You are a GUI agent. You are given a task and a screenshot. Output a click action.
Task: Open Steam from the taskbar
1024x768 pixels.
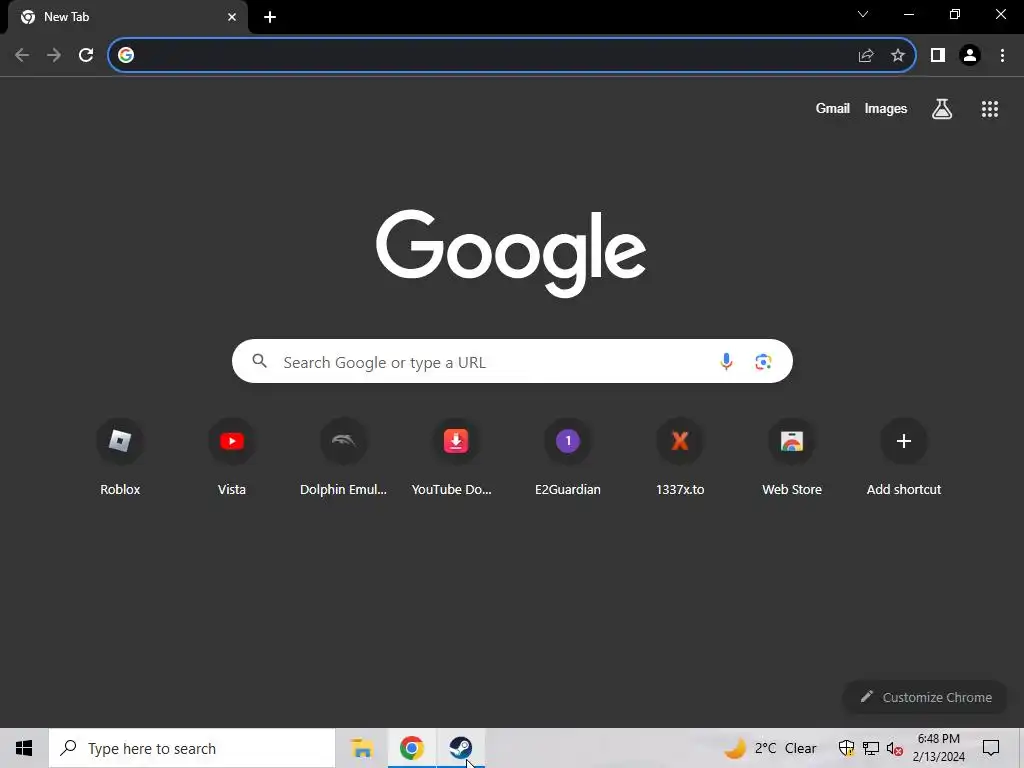(461, 748)
